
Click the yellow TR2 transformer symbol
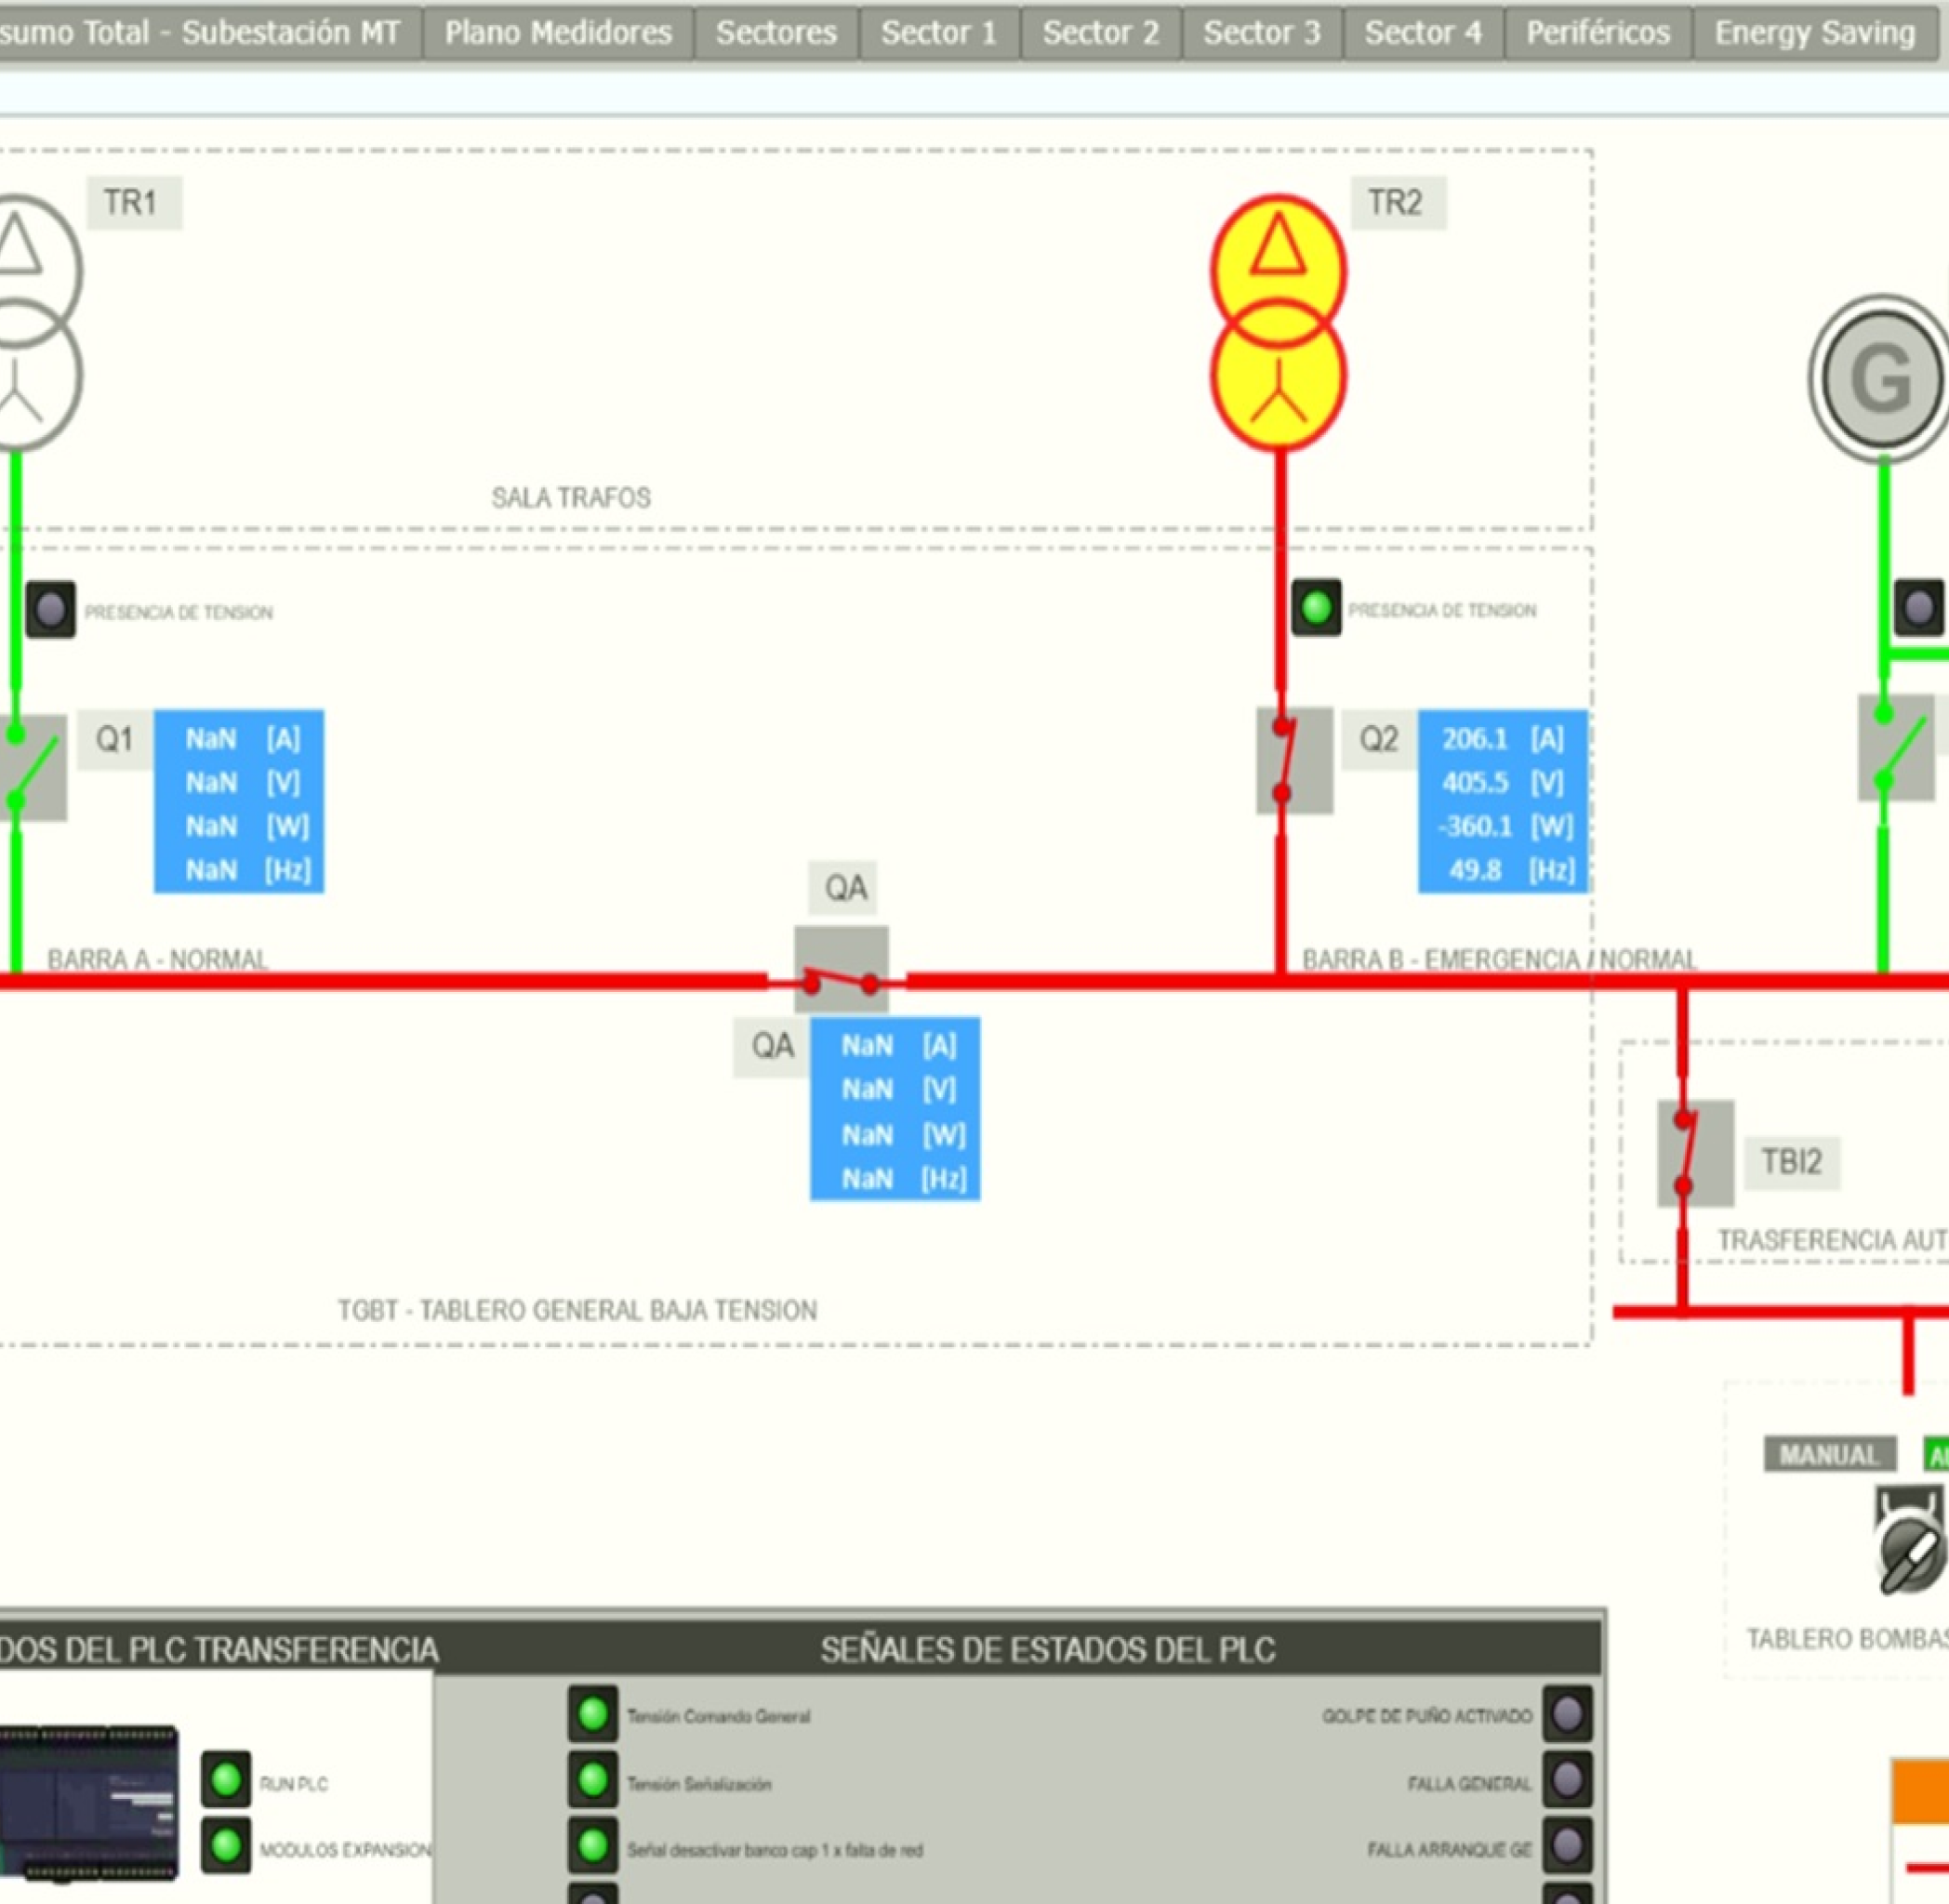(1277, 323)
